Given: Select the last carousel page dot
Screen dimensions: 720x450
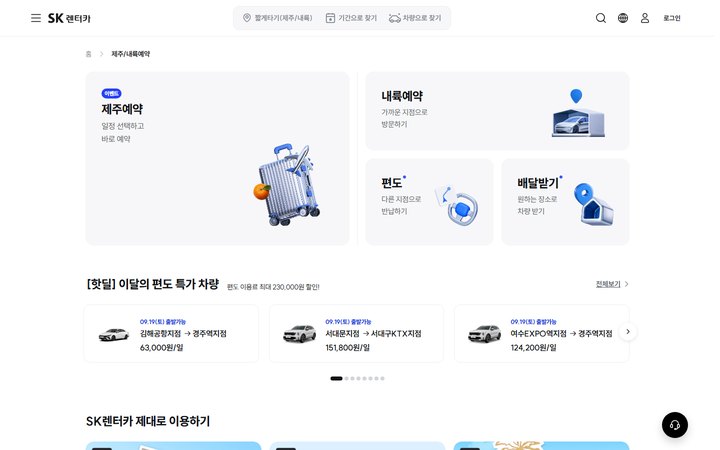Looking at the screenshot, I should click(x=382, y=378).
